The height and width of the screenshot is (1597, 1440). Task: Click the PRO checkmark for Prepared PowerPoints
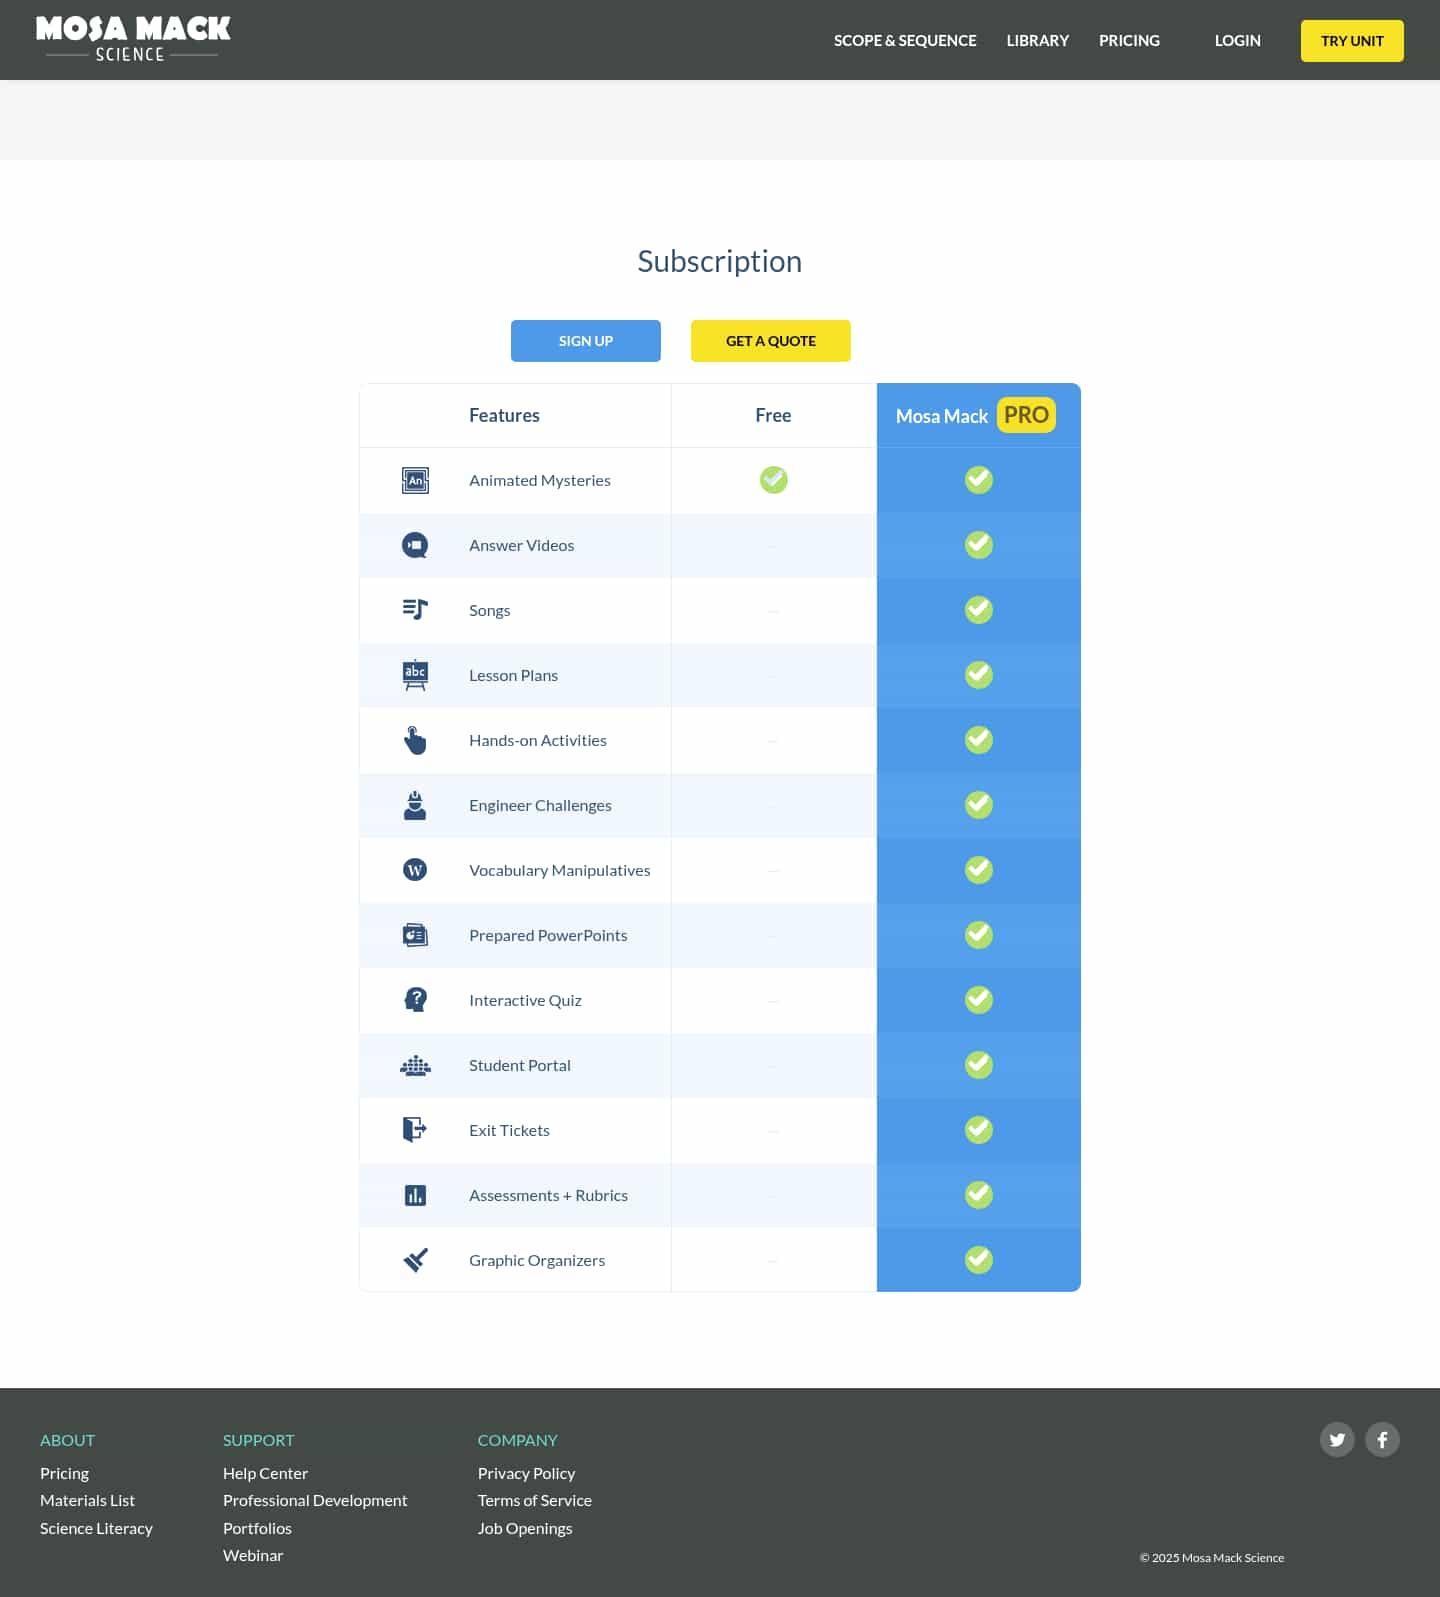click(979, 935)
